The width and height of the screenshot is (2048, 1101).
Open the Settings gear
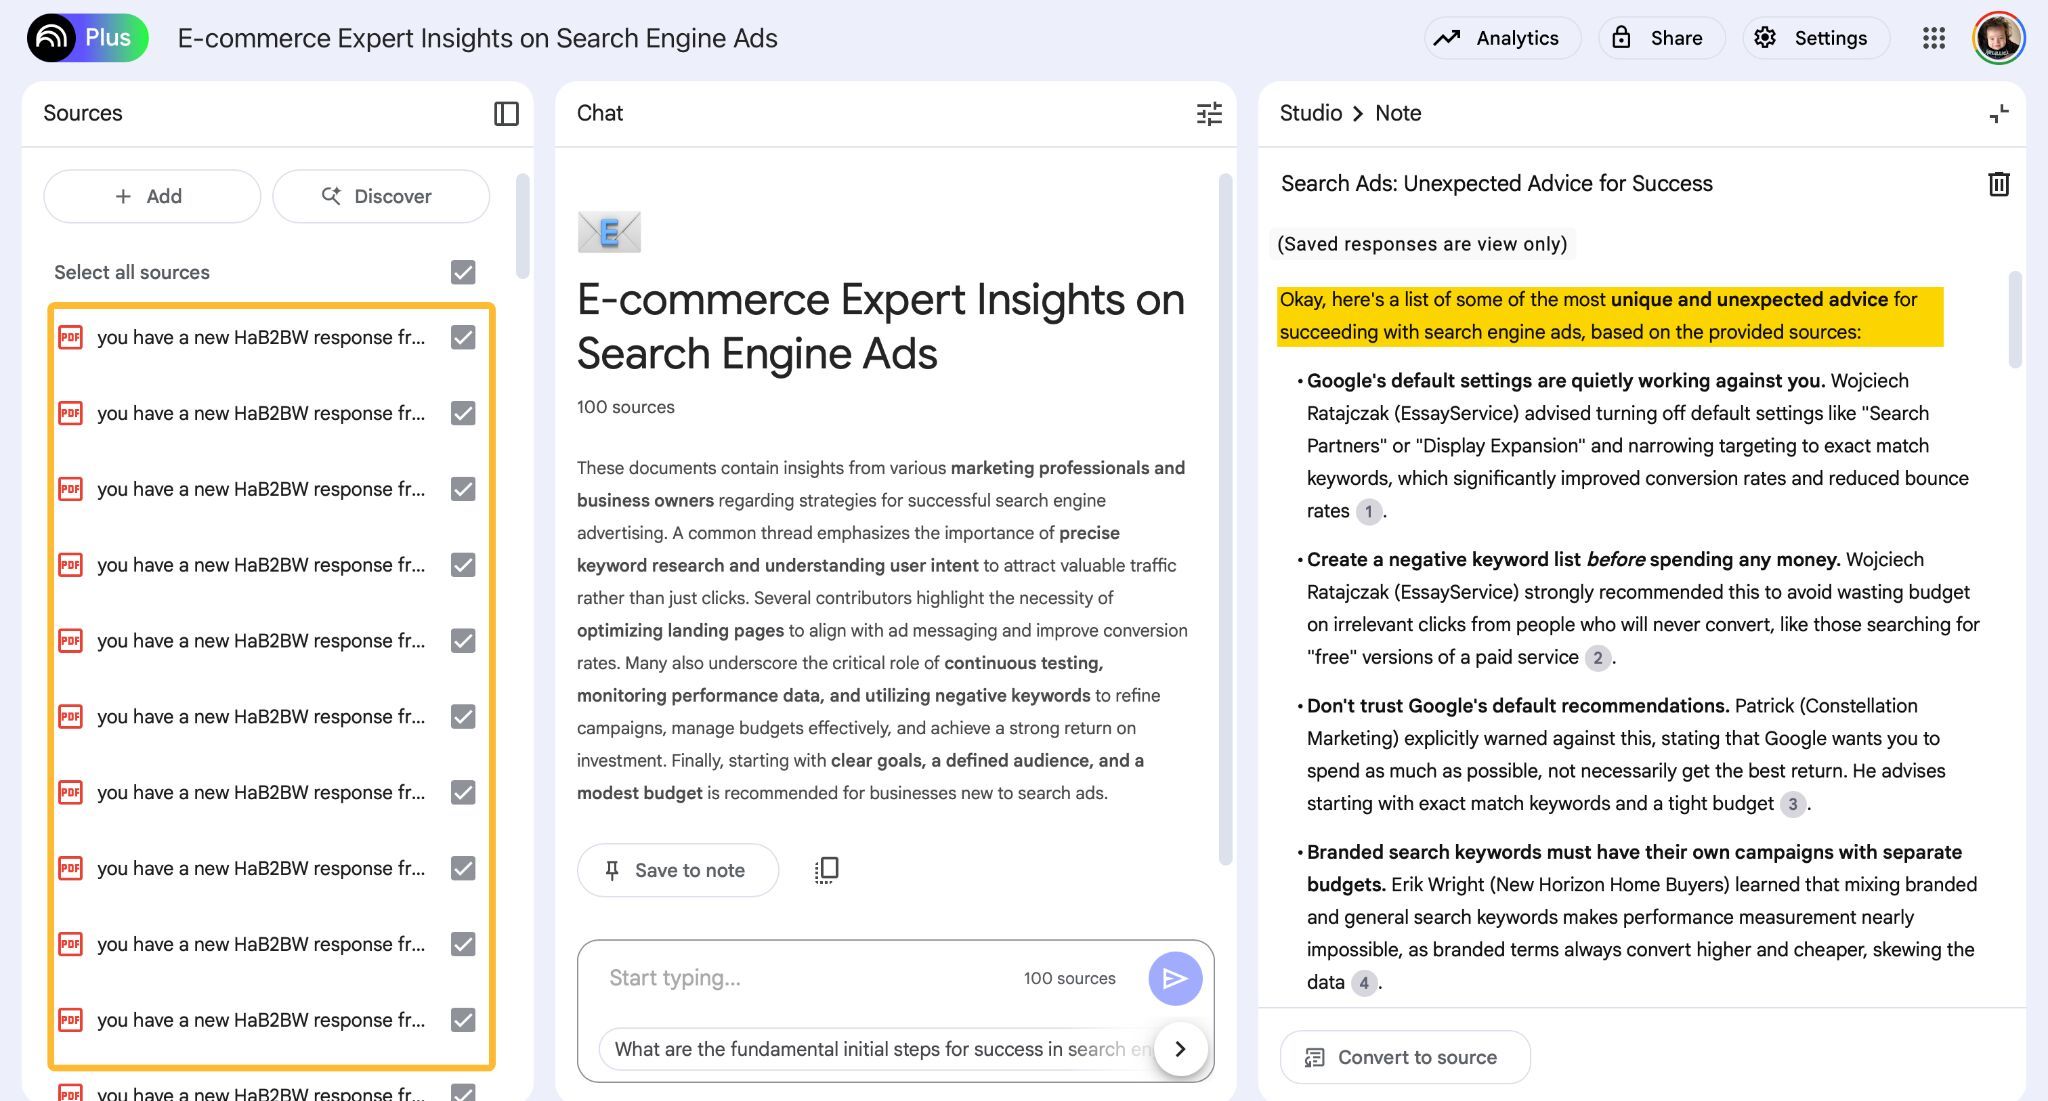[1815, 38]
